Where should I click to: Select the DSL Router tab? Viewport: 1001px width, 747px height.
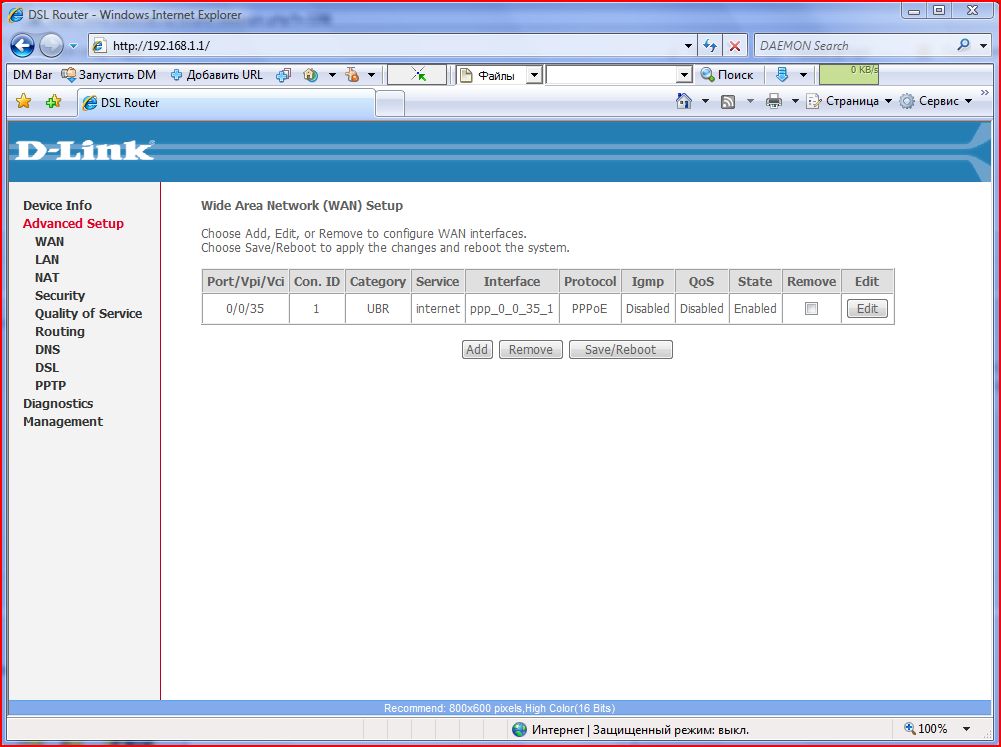pos(226,103)
